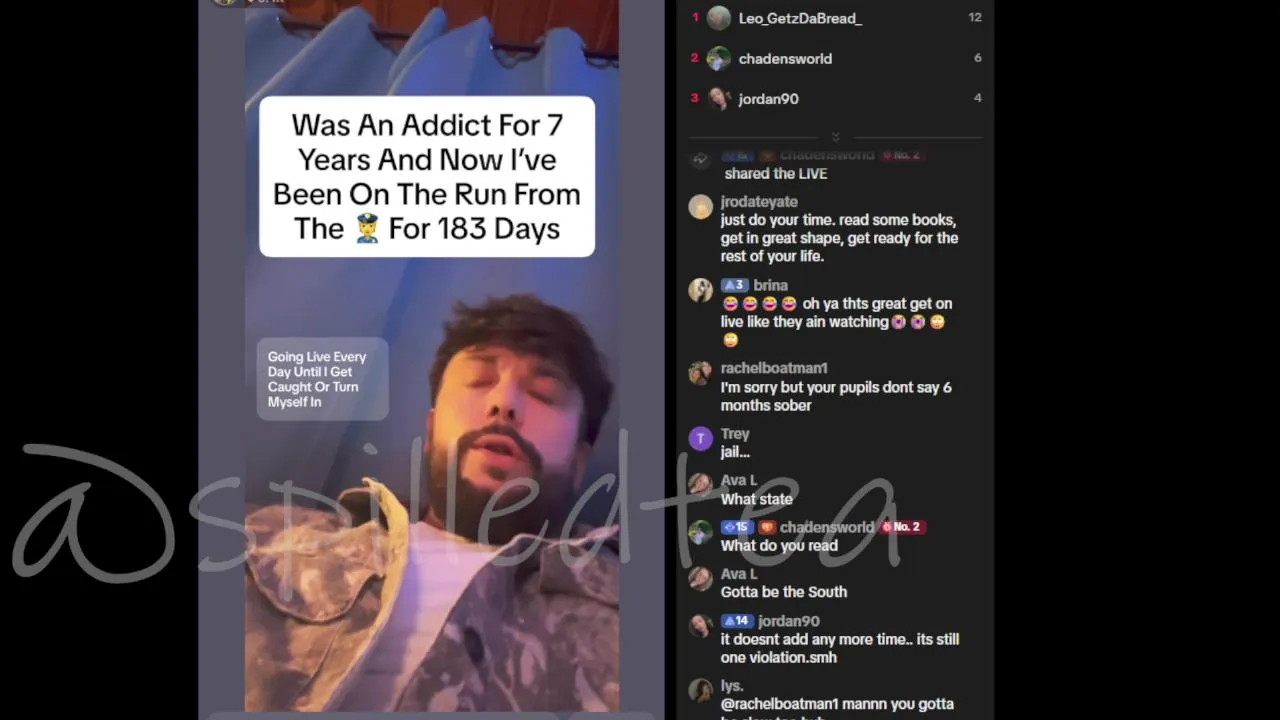Viewport: 1280px width, 720px height.
Task: Expand the top viewers list chevron
Action: (x=835, y=137)
